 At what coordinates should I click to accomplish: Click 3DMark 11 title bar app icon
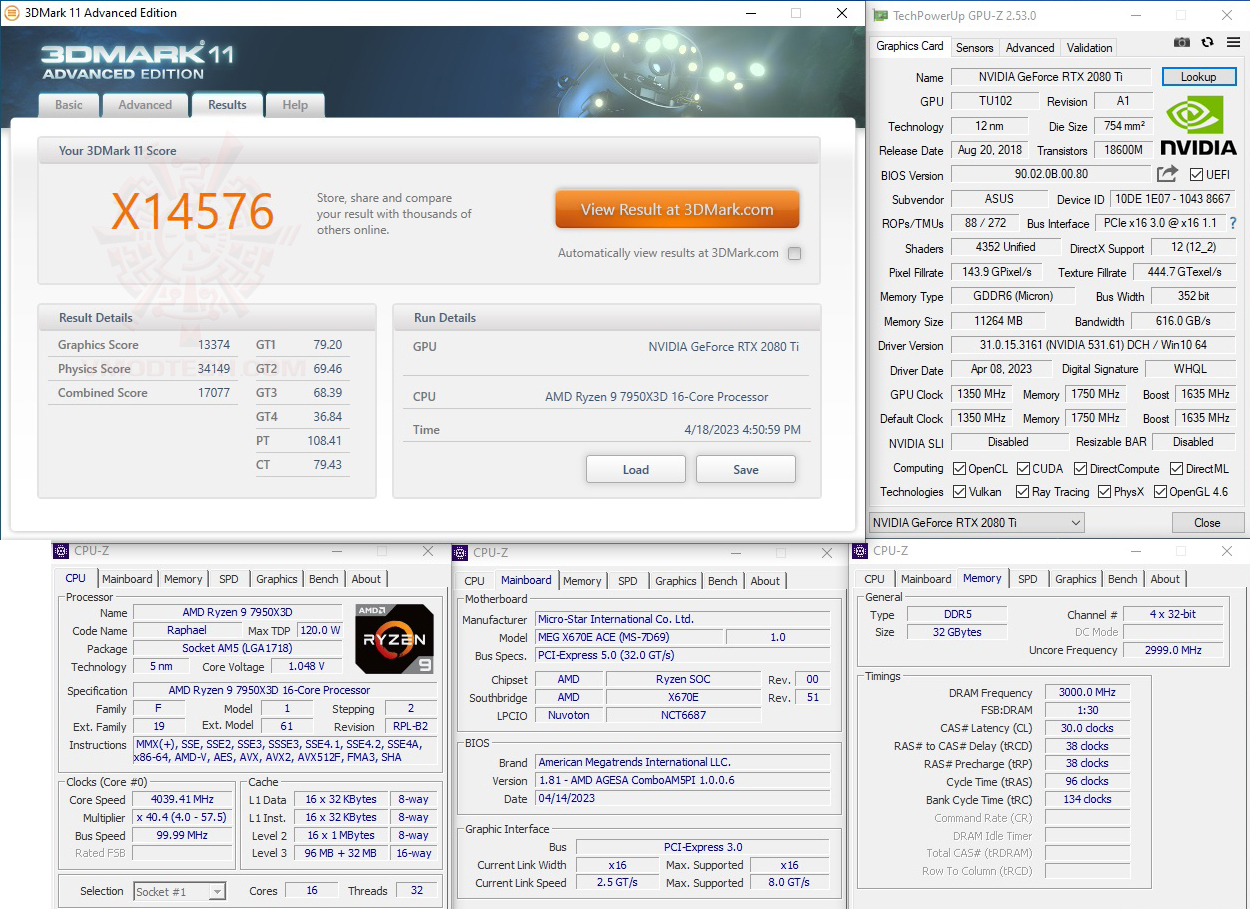pos(12,13)
